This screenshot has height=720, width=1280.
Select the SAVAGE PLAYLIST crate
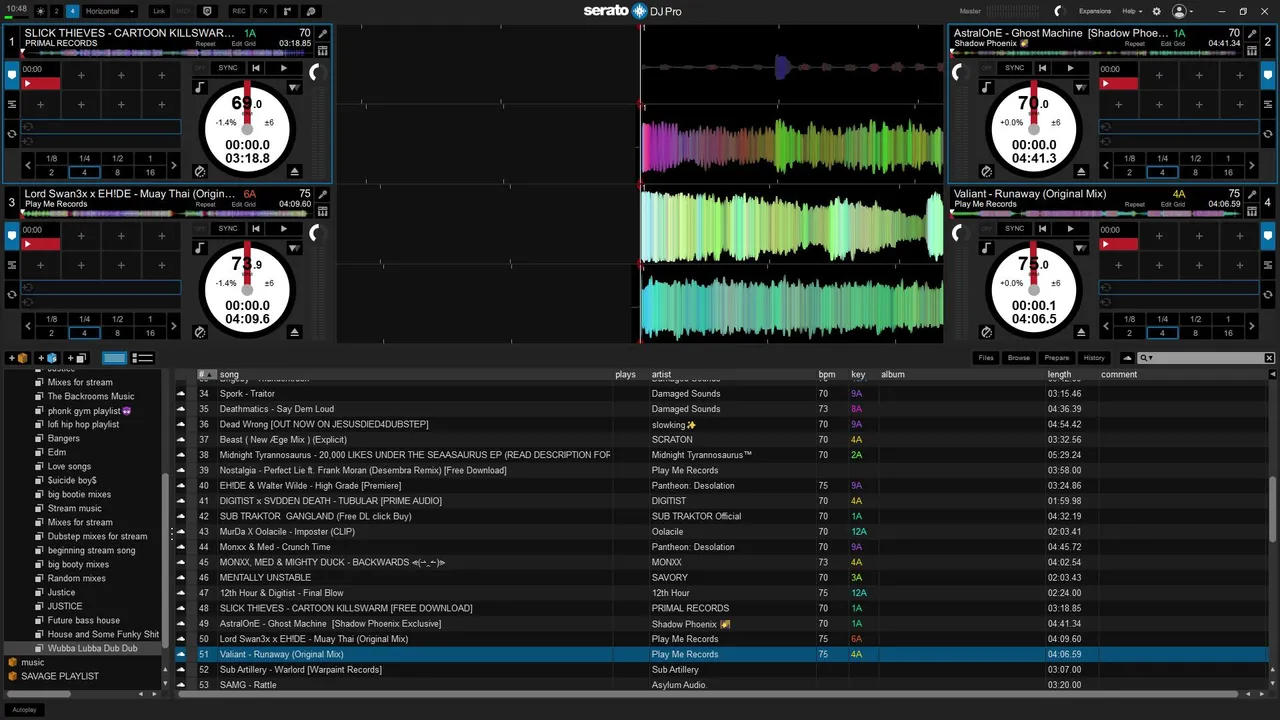point(60,676)
